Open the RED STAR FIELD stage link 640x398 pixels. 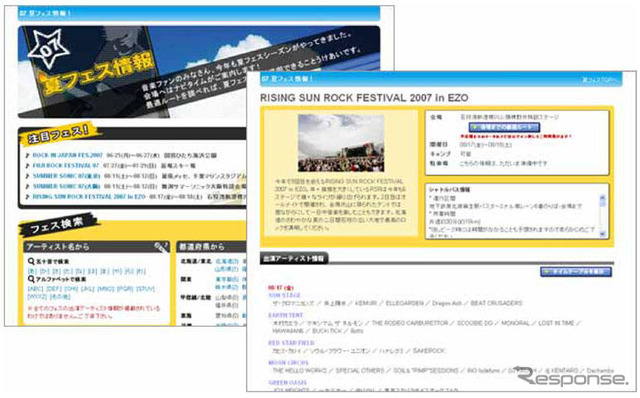(291, 343)
